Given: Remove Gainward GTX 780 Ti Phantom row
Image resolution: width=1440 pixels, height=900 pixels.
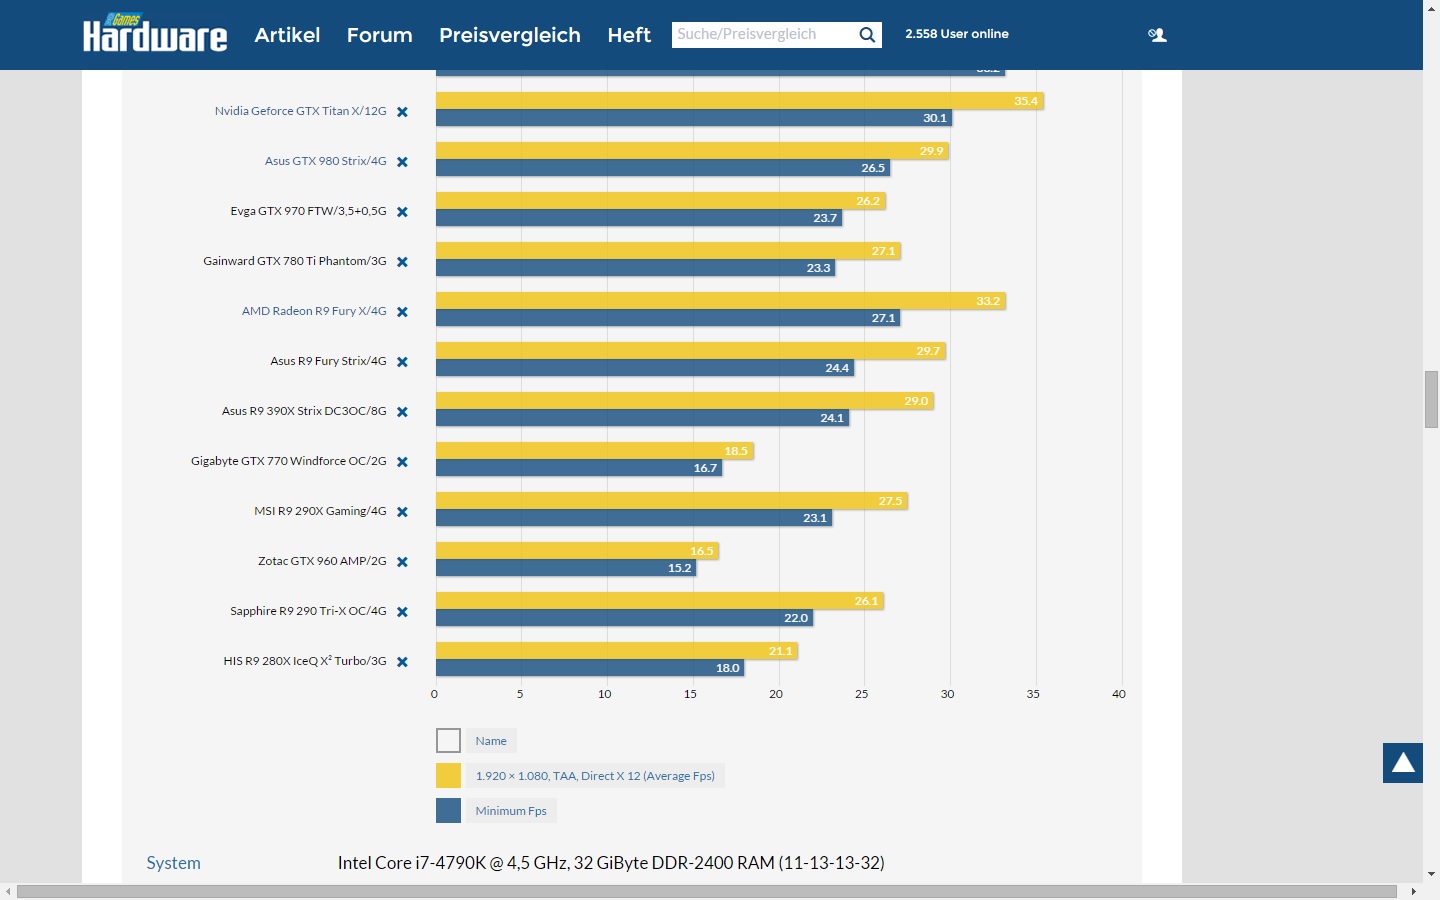Looking at the screenshot, I should tap(402, 262).
